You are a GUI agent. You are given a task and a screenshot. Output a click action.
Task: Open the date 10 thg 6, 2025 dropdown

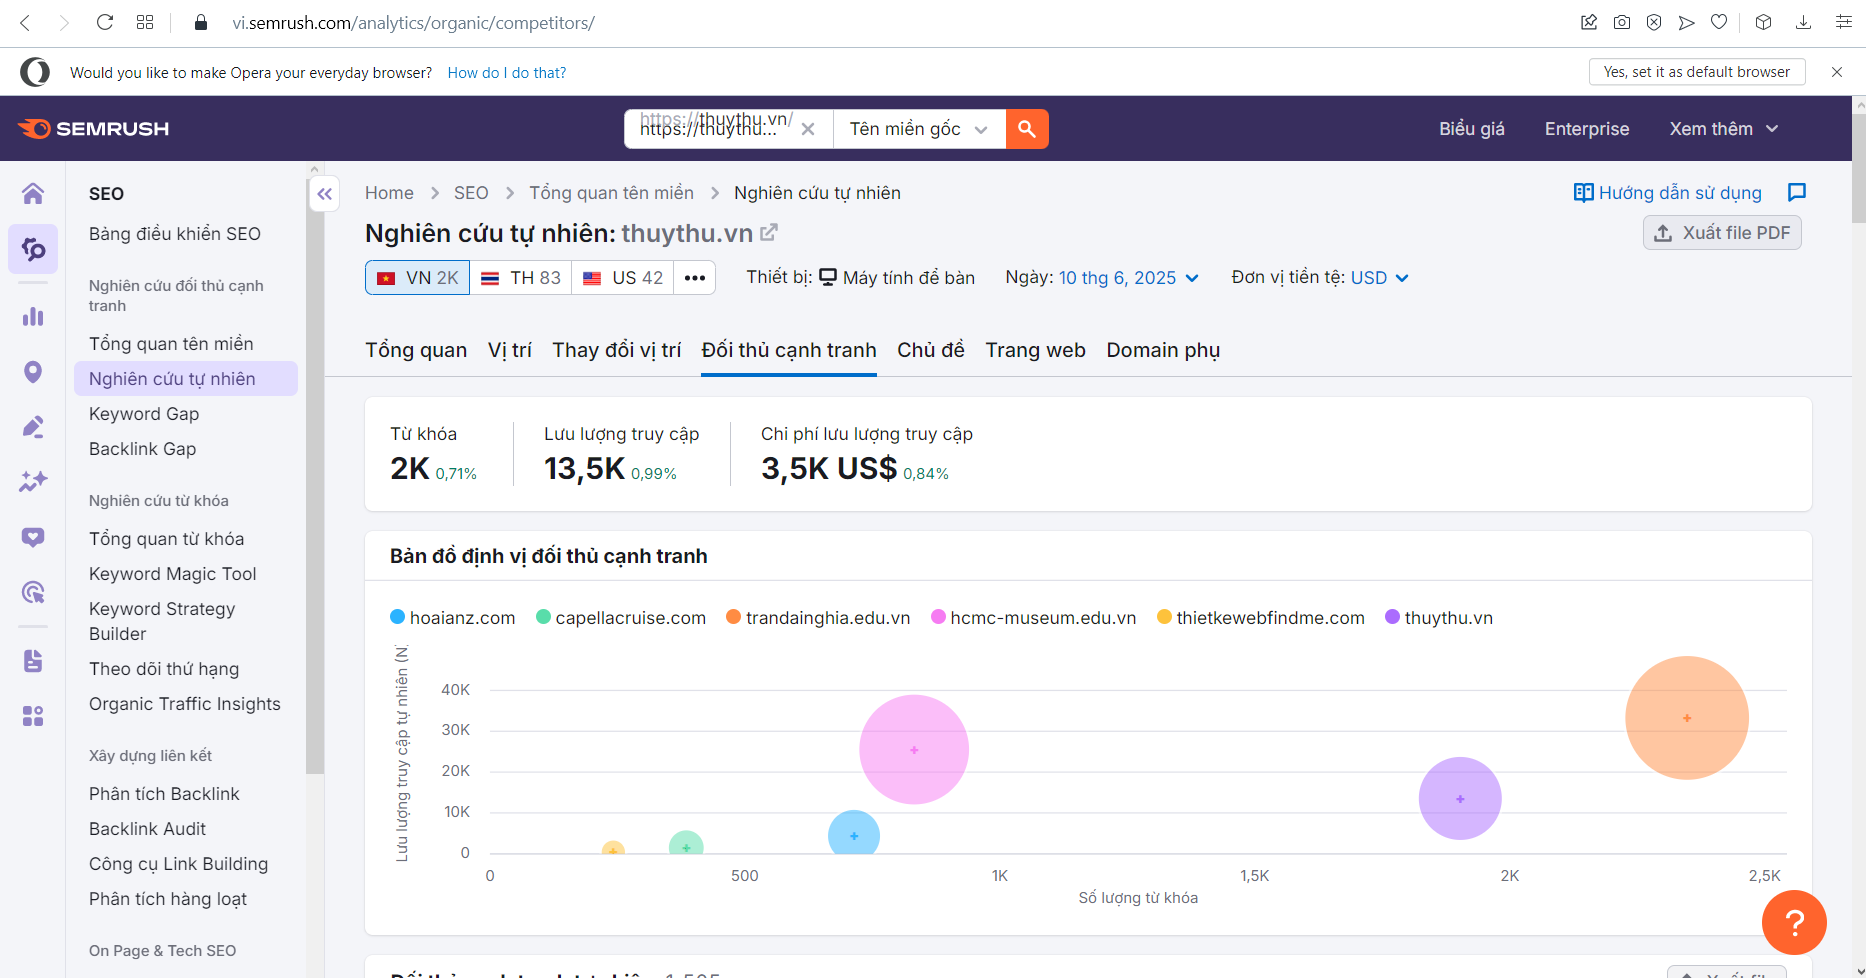tap(1129, 278)
